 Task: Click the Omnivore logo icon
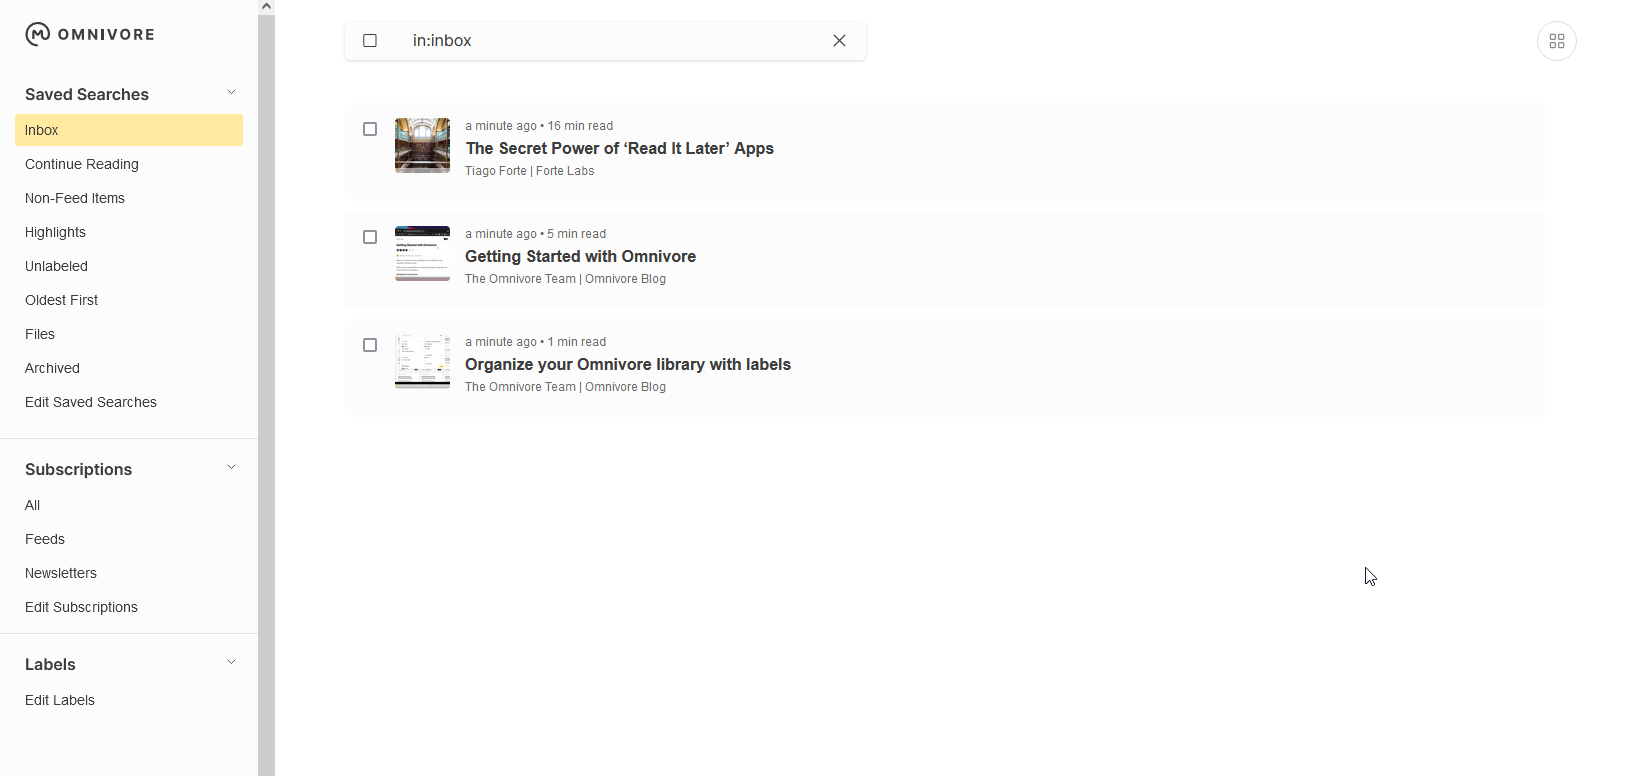point(37,35)
